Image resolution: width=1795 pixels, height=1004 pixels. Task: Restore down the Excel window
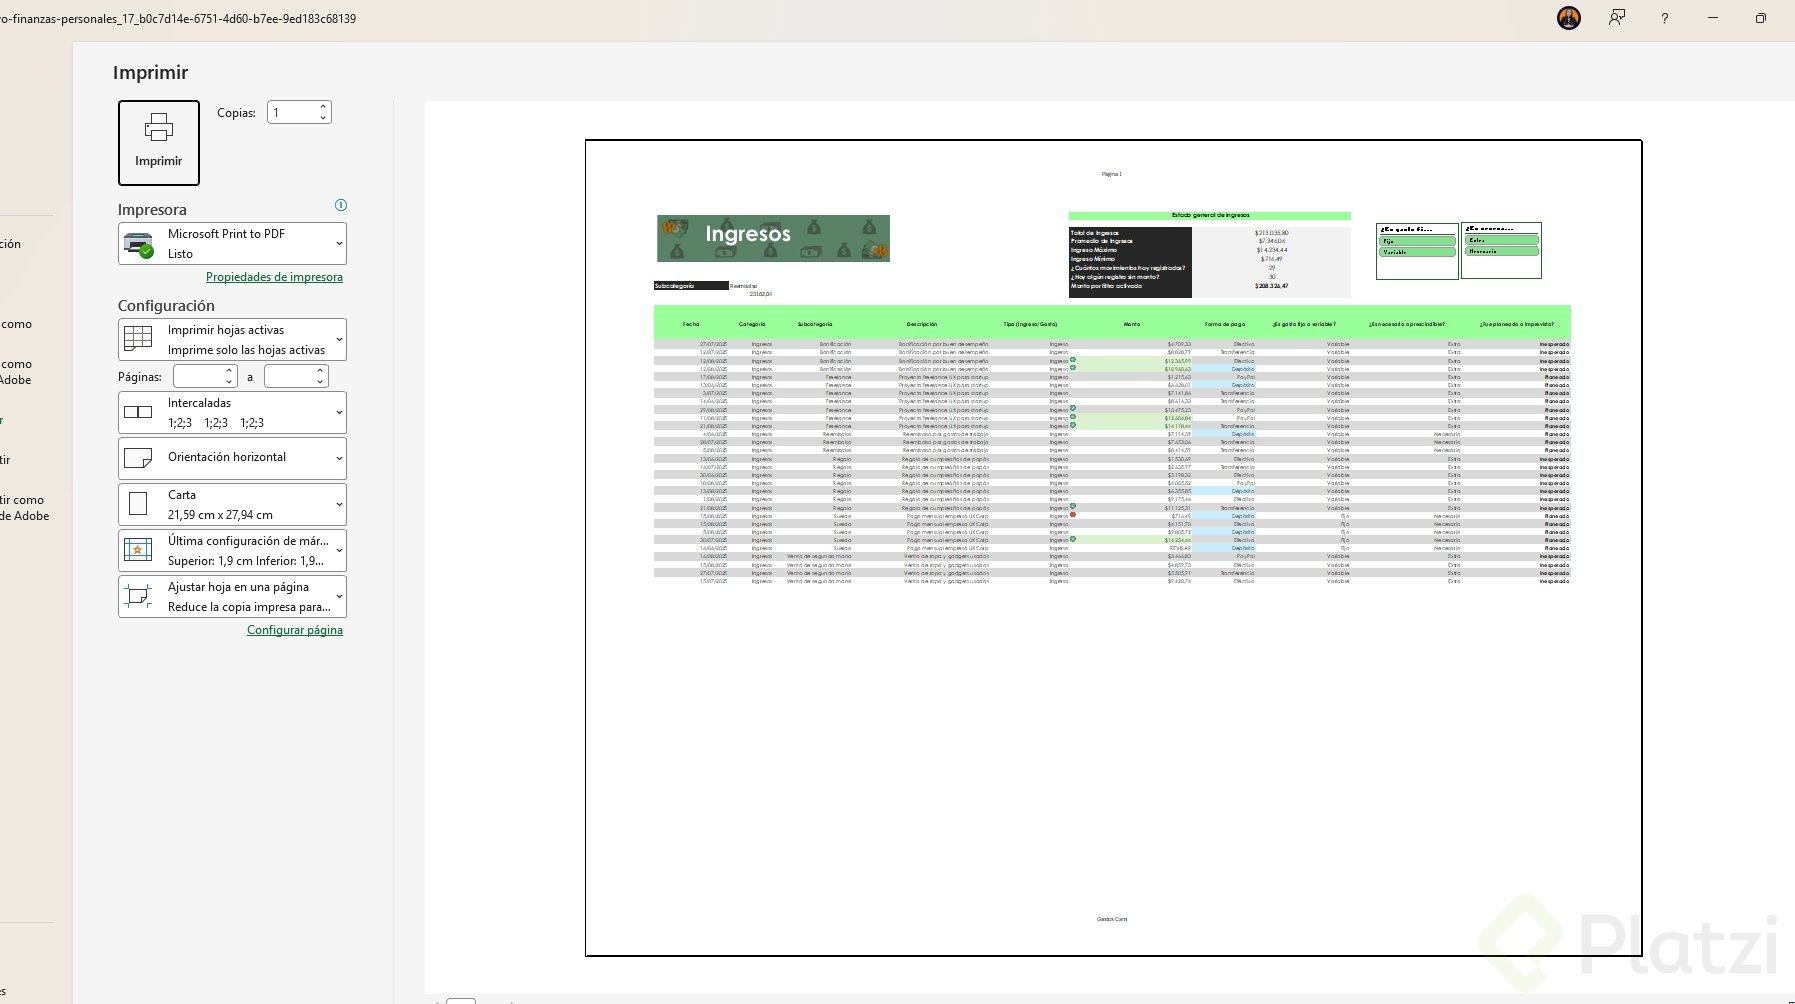pos(1761,18)
